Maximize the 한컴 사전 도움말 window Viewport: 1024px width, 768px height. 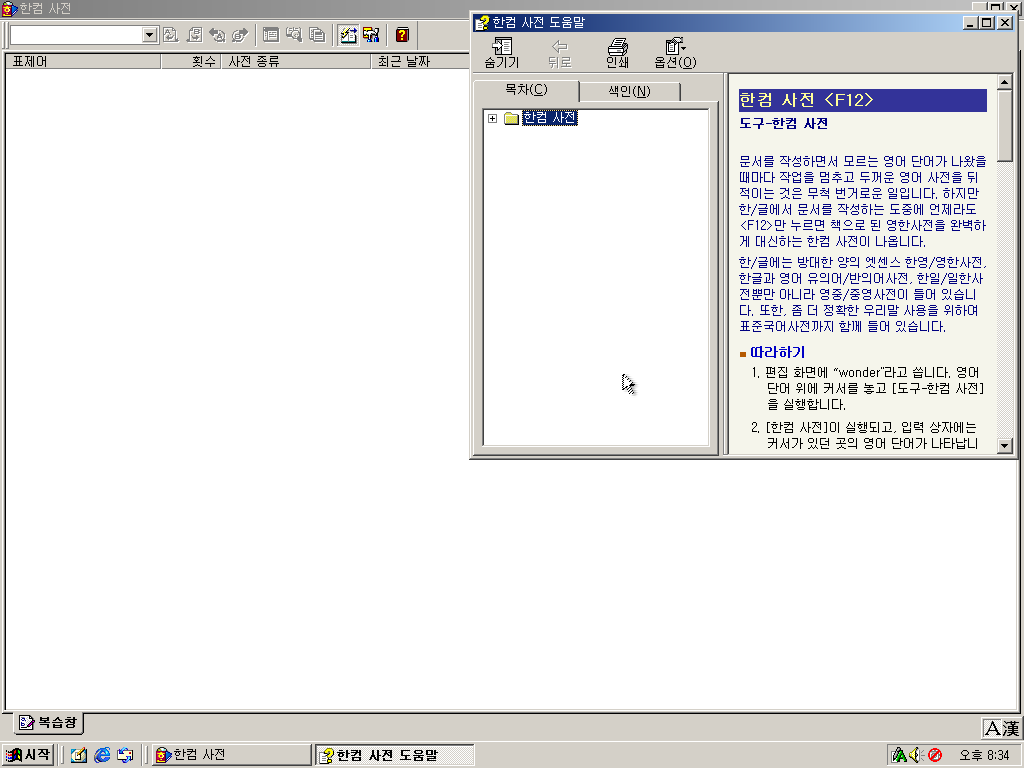tap(987, 23)
